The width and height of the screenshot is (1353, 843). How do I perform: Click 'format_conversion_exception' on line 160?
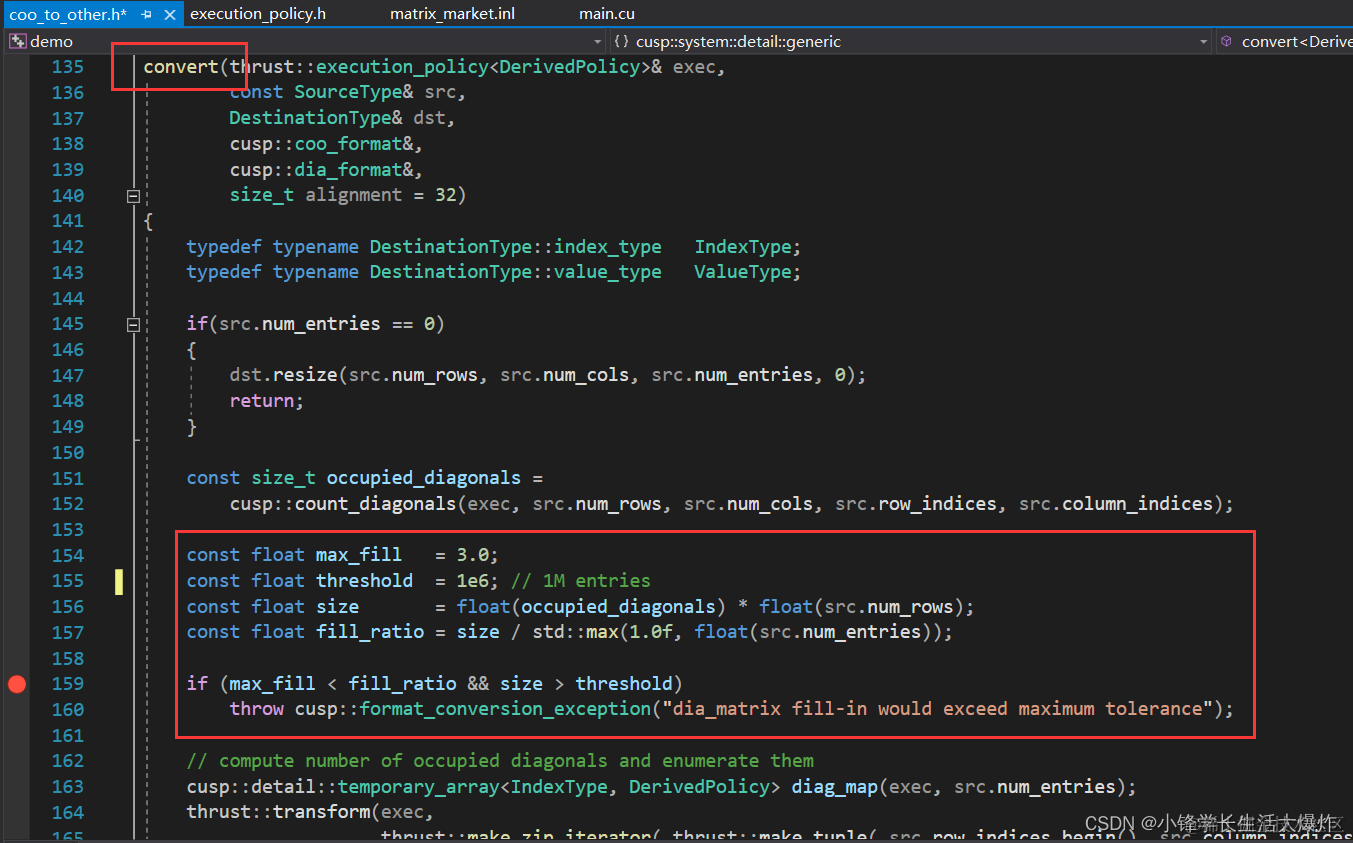tap(505, 709)
